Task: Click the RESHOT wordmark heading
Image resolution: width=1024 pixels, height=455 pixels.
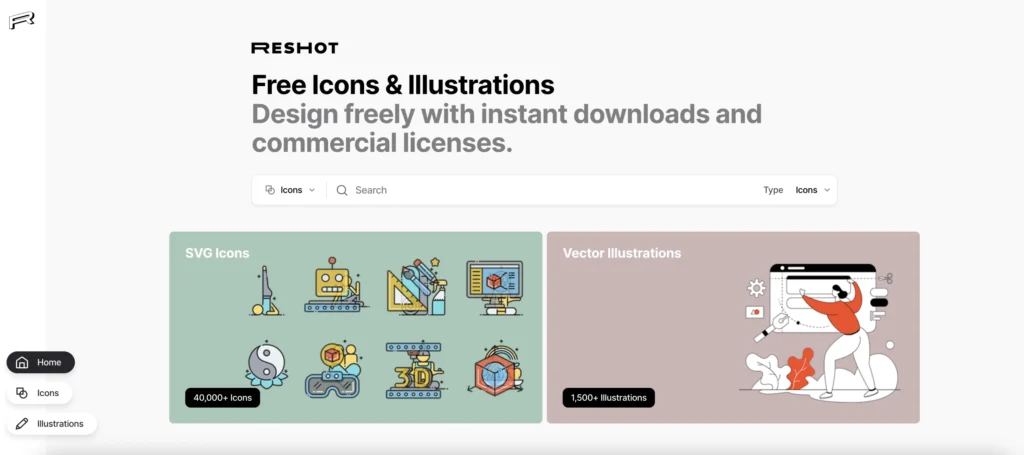Action: 295,48
